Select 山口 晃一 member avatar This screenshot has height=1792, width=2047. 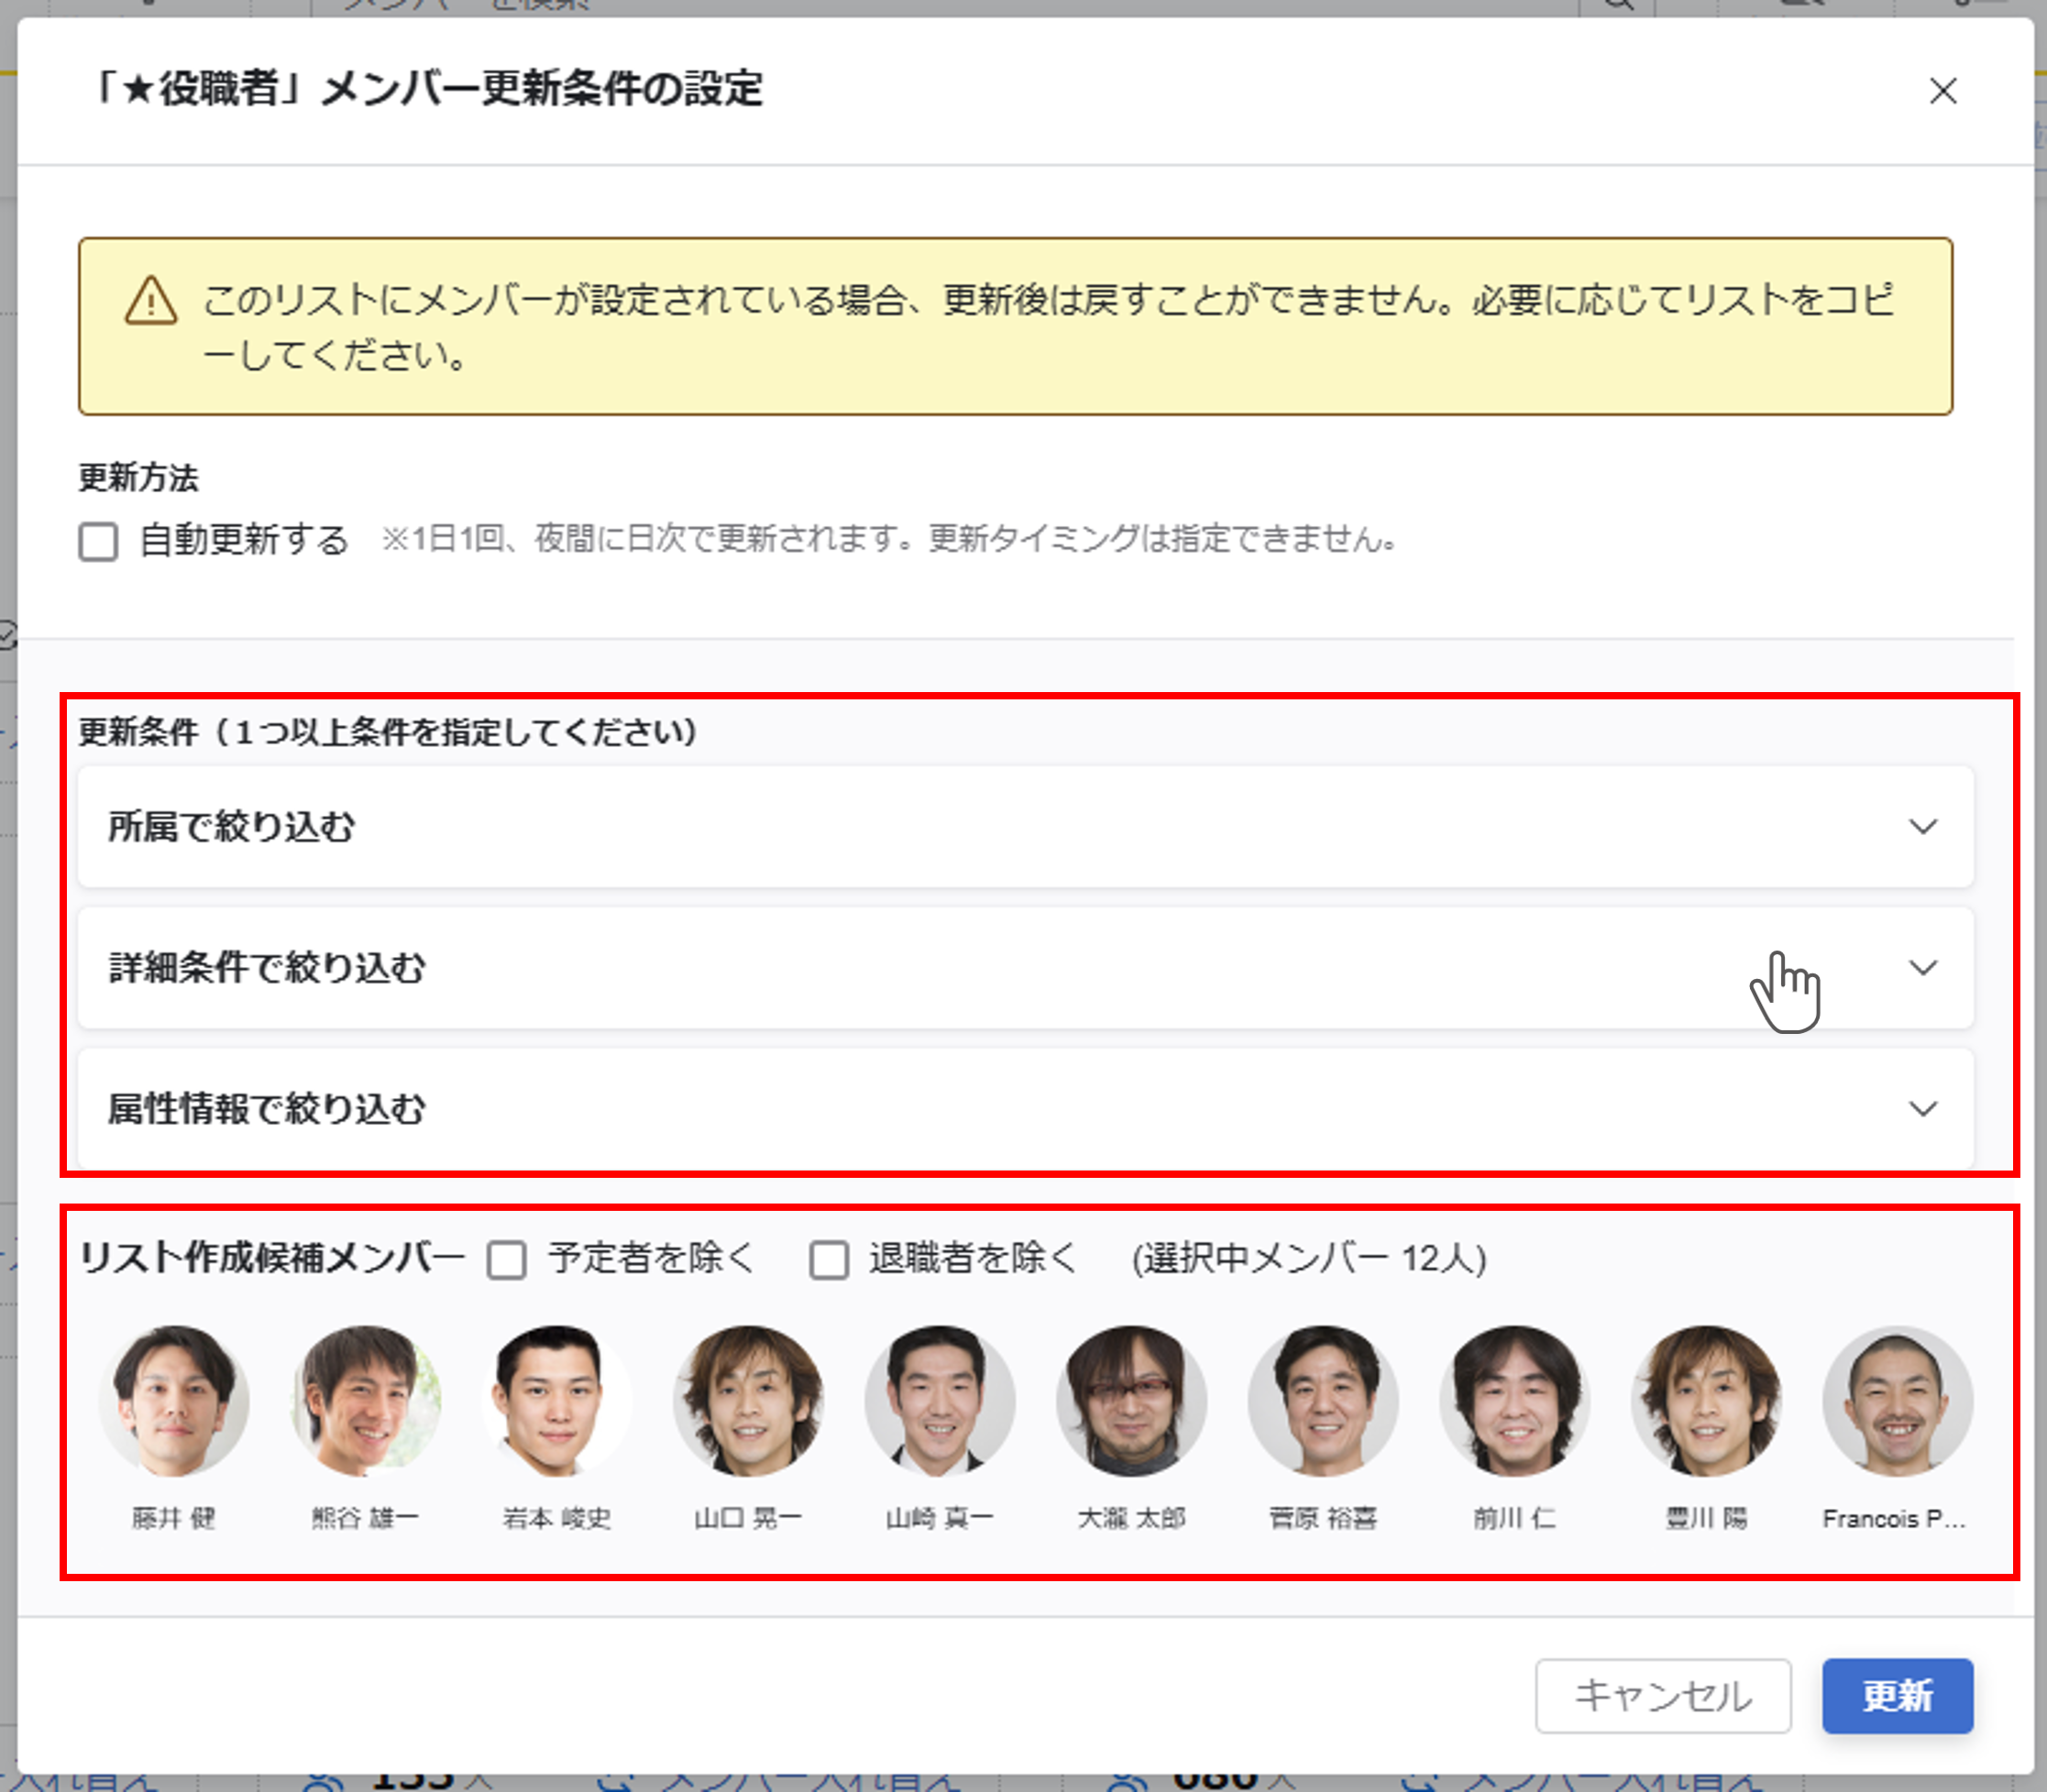[x=748, y=1401]
